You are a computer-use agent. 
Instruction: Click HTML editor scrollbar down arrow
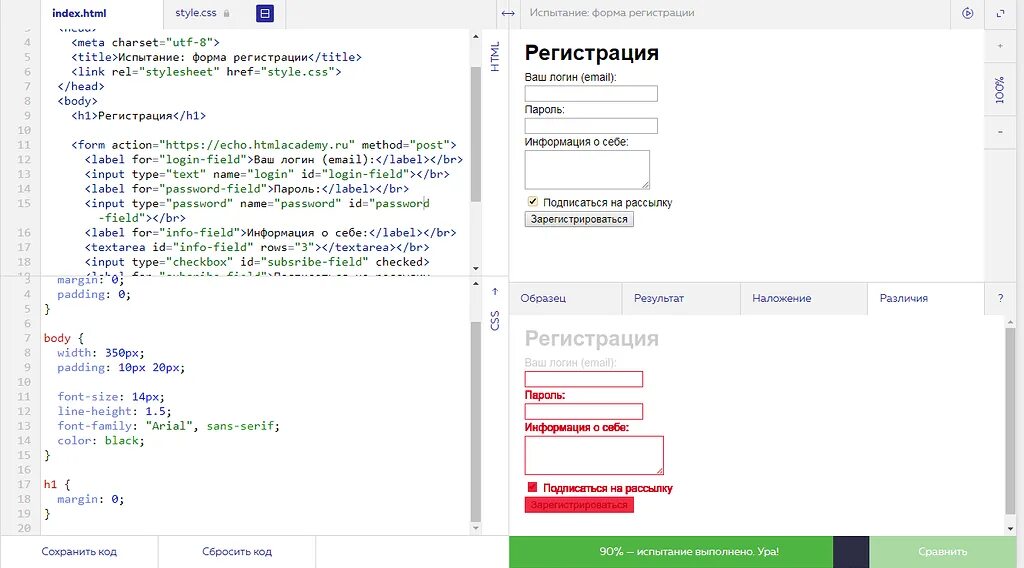click(x=475, y=268)
